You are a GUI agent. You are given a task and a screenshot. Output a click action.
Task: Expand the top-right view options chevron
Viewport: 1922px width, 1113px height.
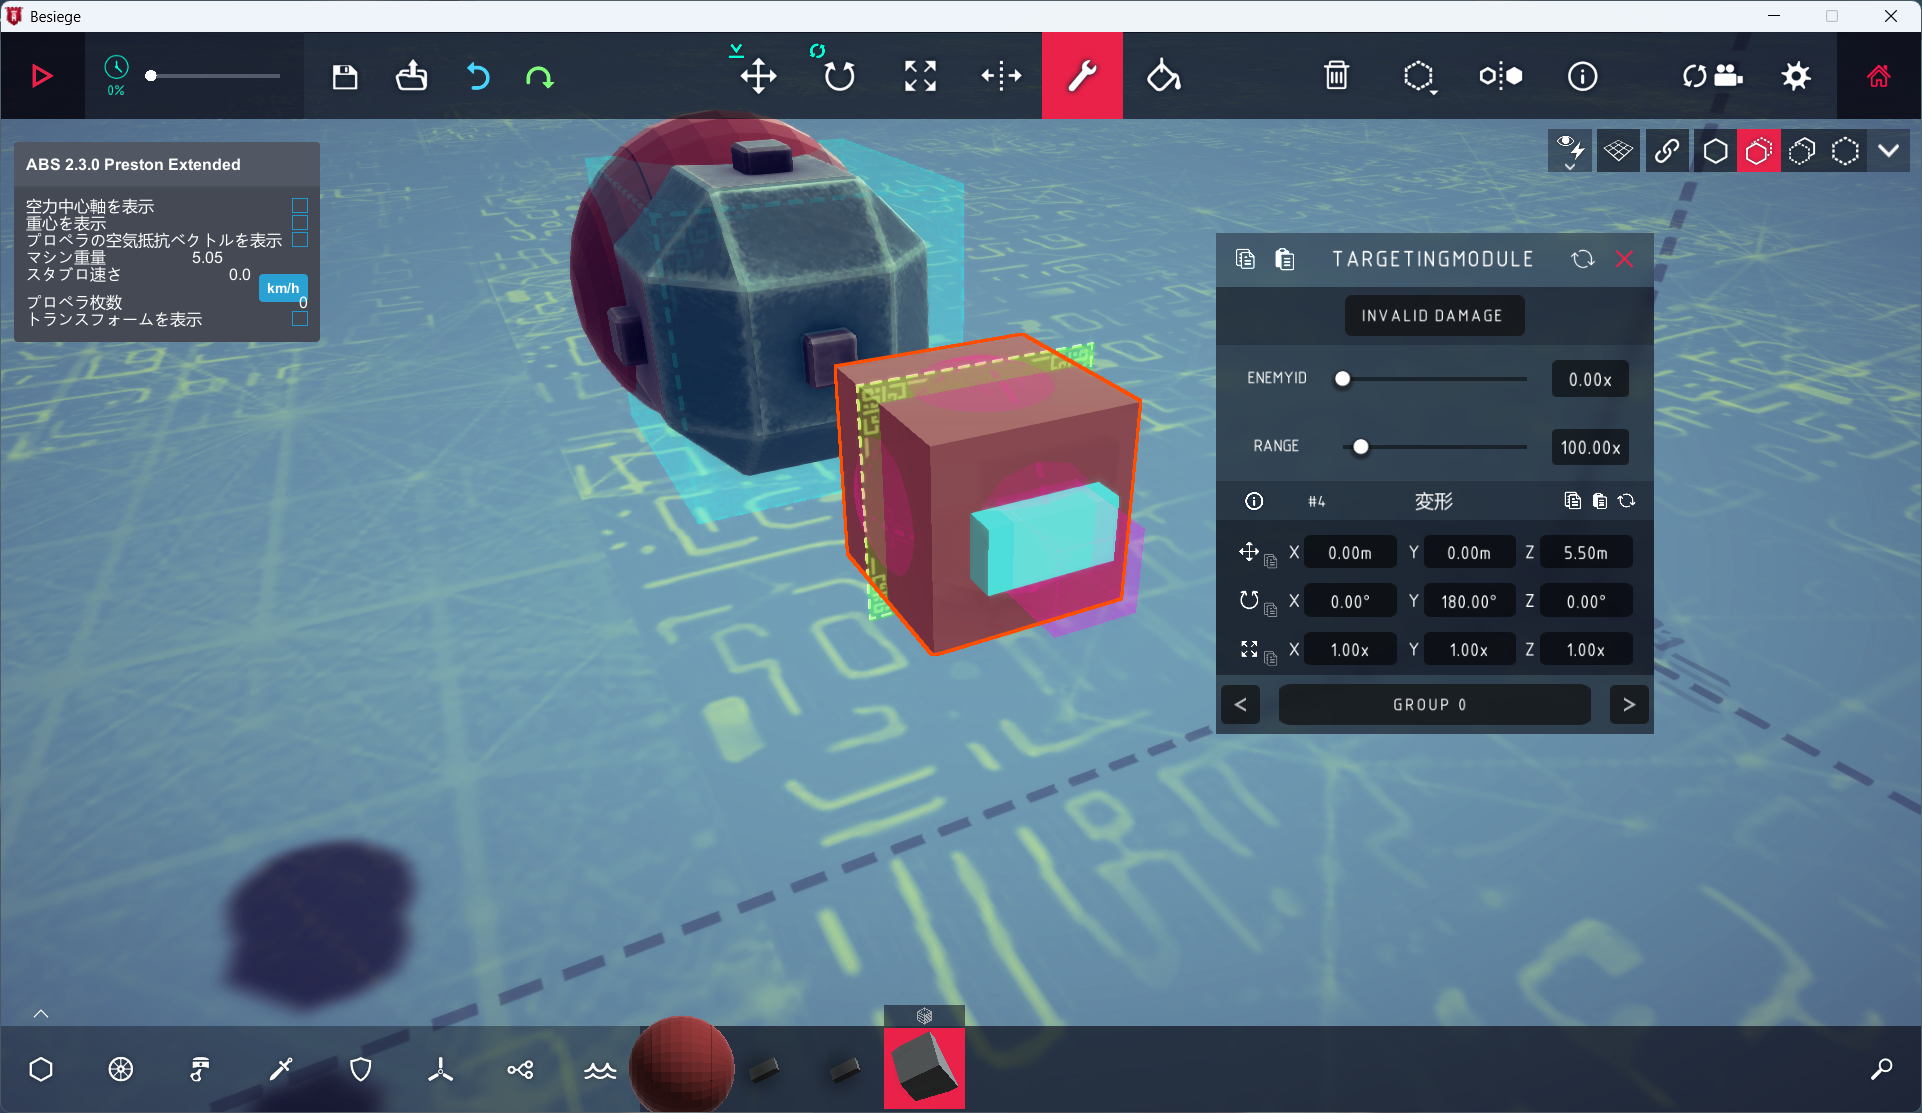pos(1888,151)
